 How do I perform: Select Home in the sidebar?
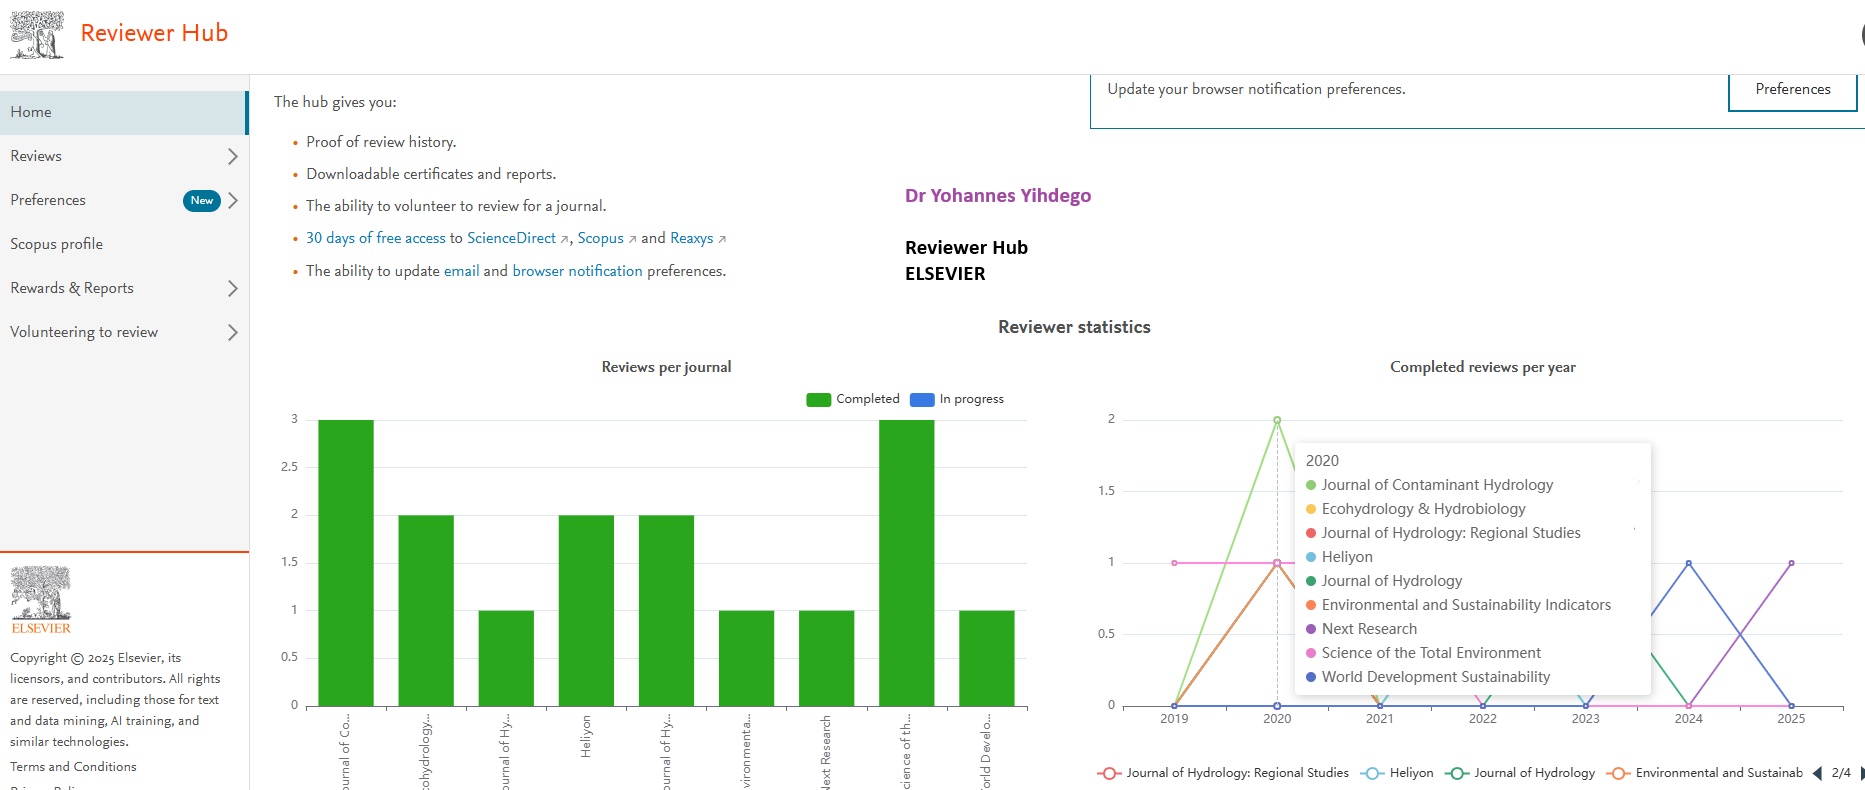[124, 112]
